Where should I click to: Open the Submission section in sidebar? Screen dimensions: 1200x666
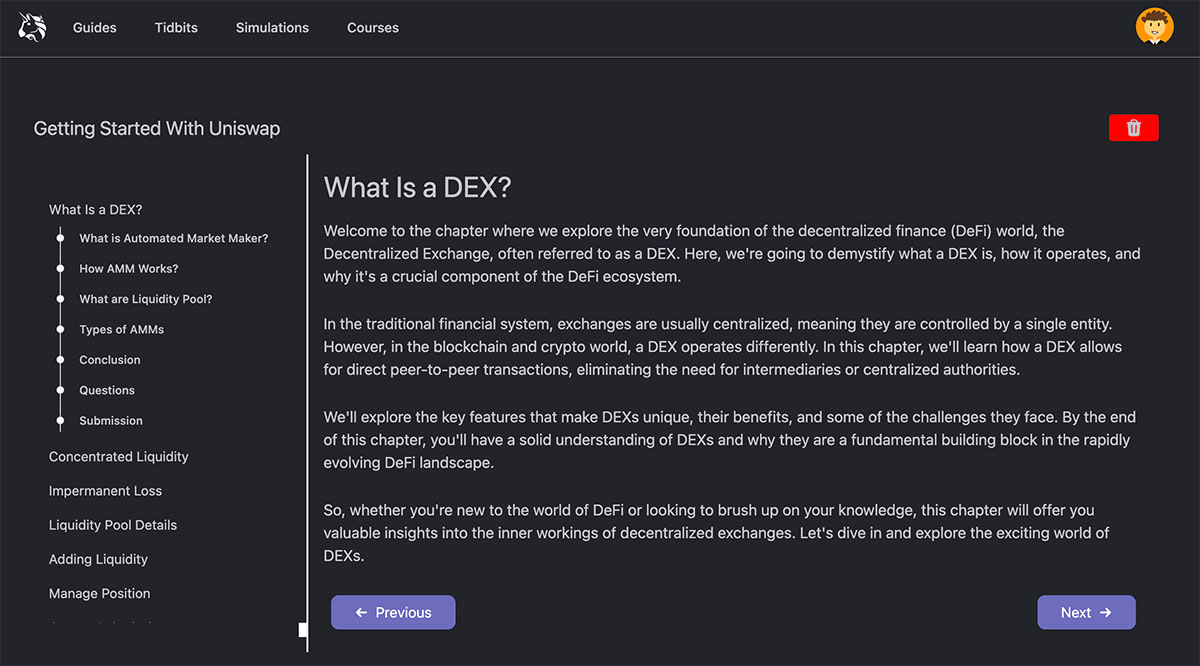coord(111,421)
